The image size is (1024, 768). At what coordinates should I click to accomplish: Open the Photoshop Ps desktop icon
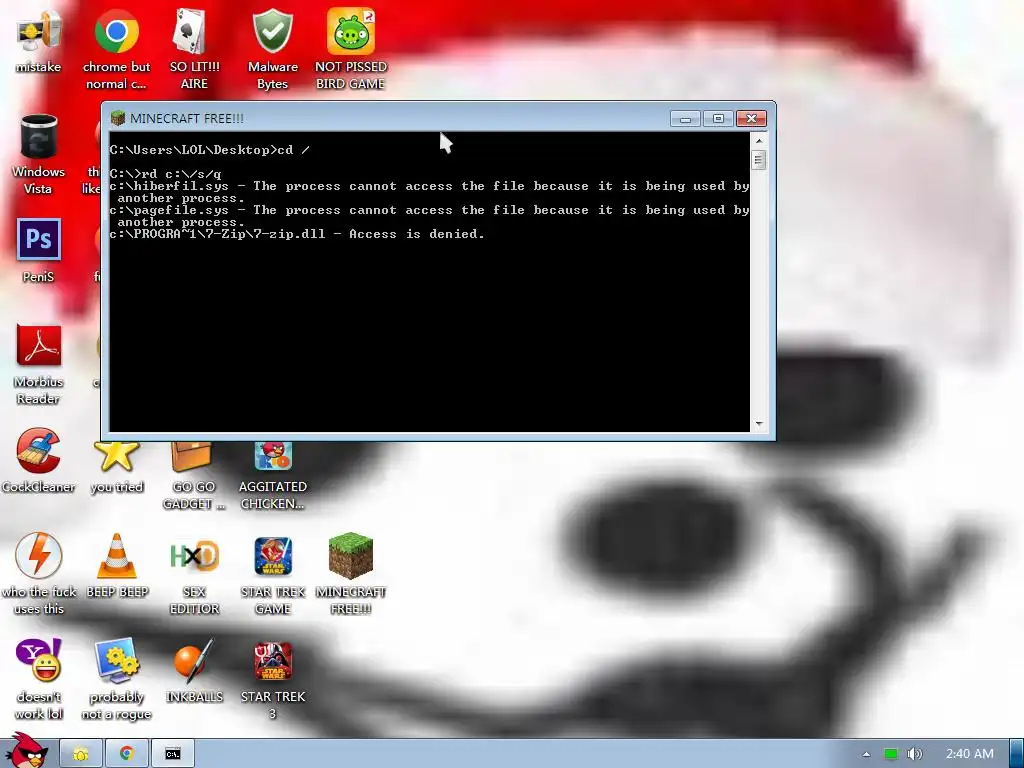tap(38, 251)
